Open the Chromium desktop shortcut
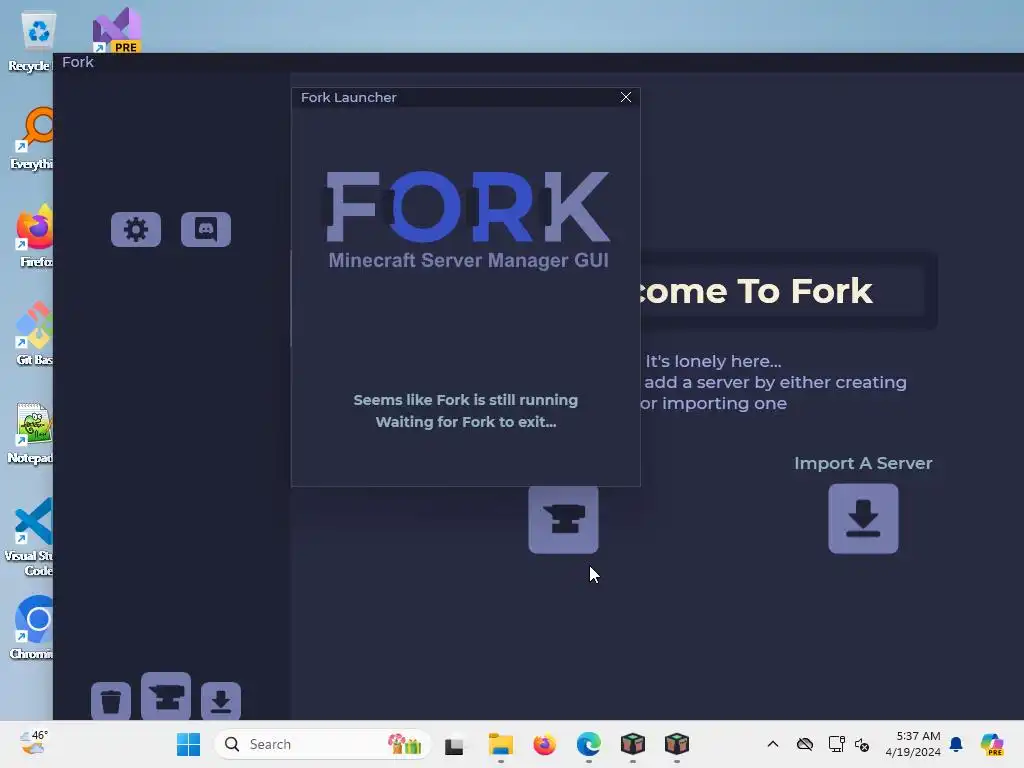1024x768 pixels. click(x=33, y=628)
